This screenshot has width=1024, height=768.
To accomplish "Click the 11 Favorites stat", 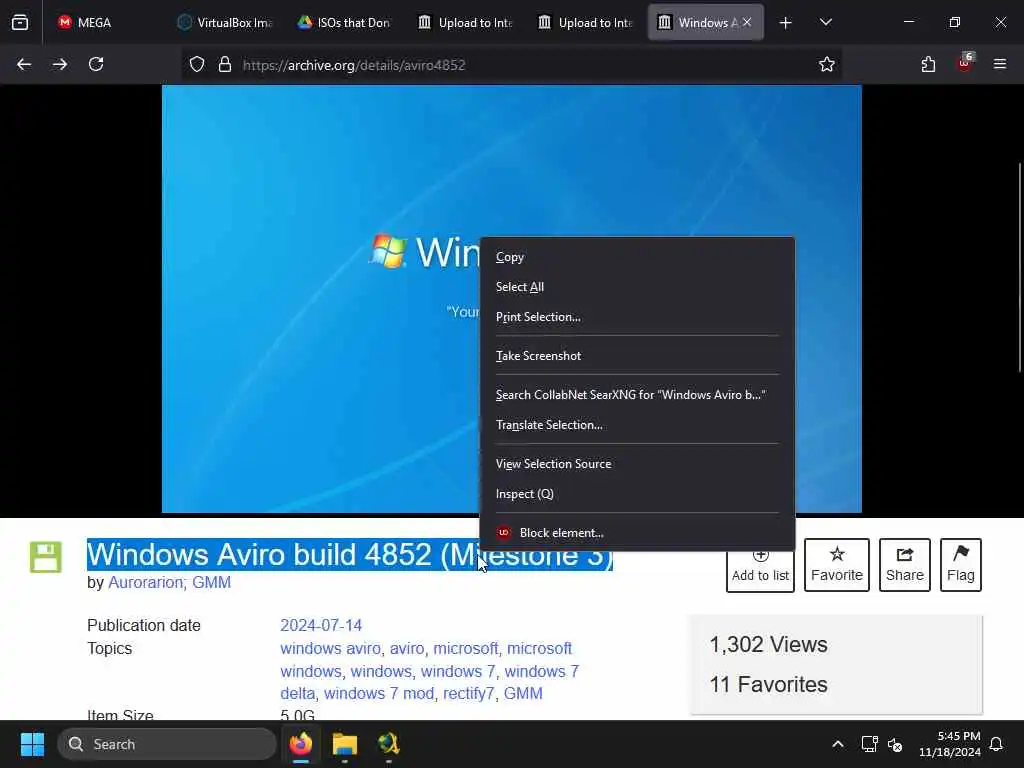I will pyautogui.click(x=768, y=684).
